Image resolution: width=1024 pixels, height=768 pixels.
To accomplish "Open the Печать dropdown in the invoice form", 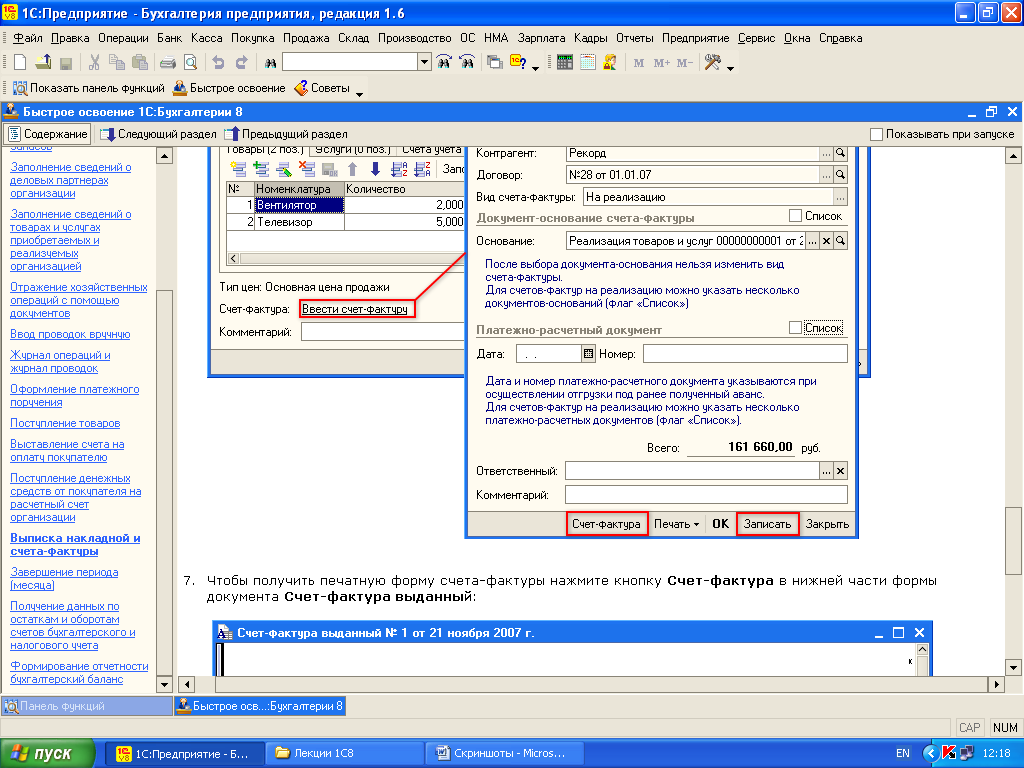I will tap(677, 524).
